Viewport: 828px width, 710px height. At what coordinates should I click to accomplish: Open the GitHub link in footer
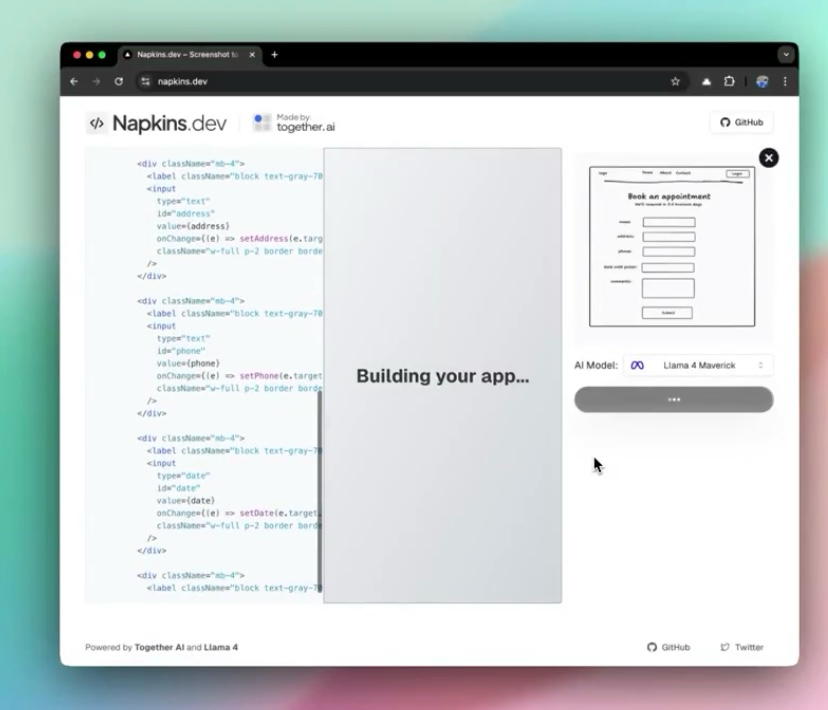click(x=669, y=647)
